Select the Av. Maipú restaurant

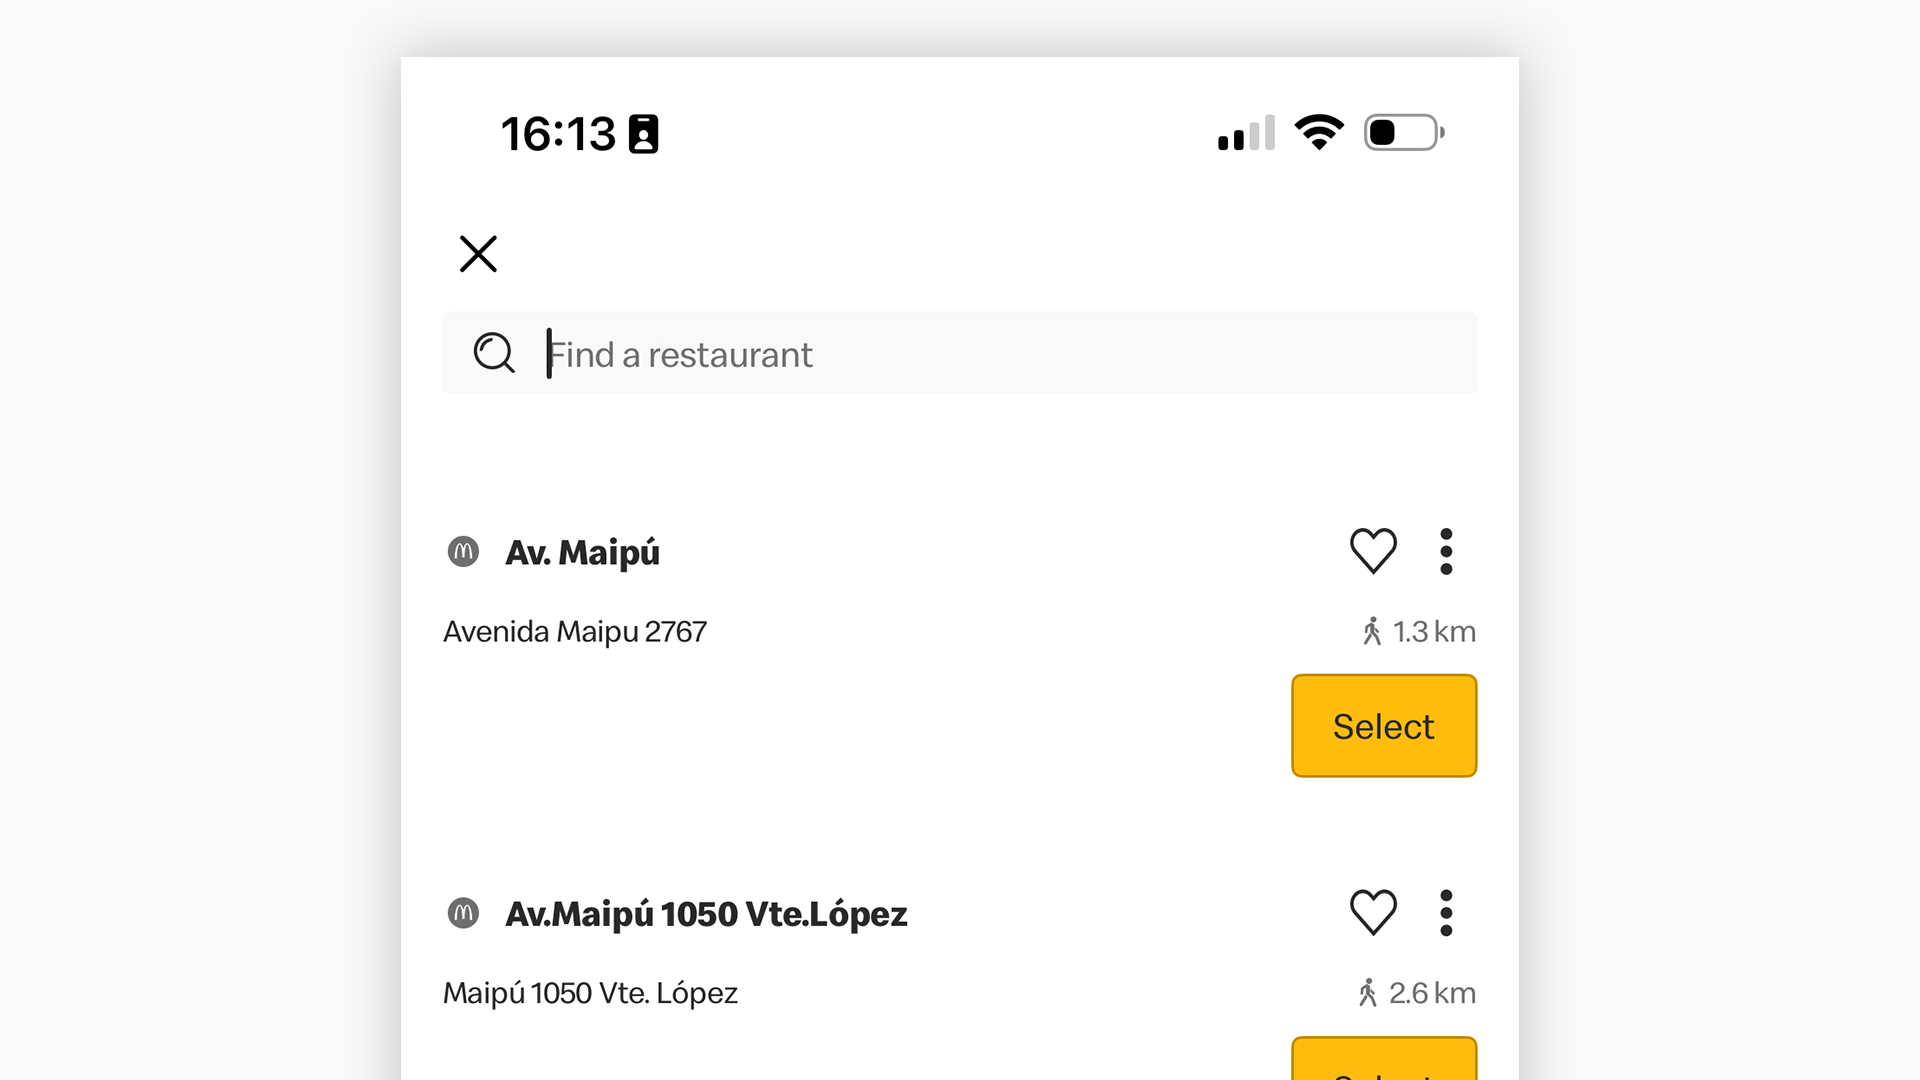tap(1383, 726)
